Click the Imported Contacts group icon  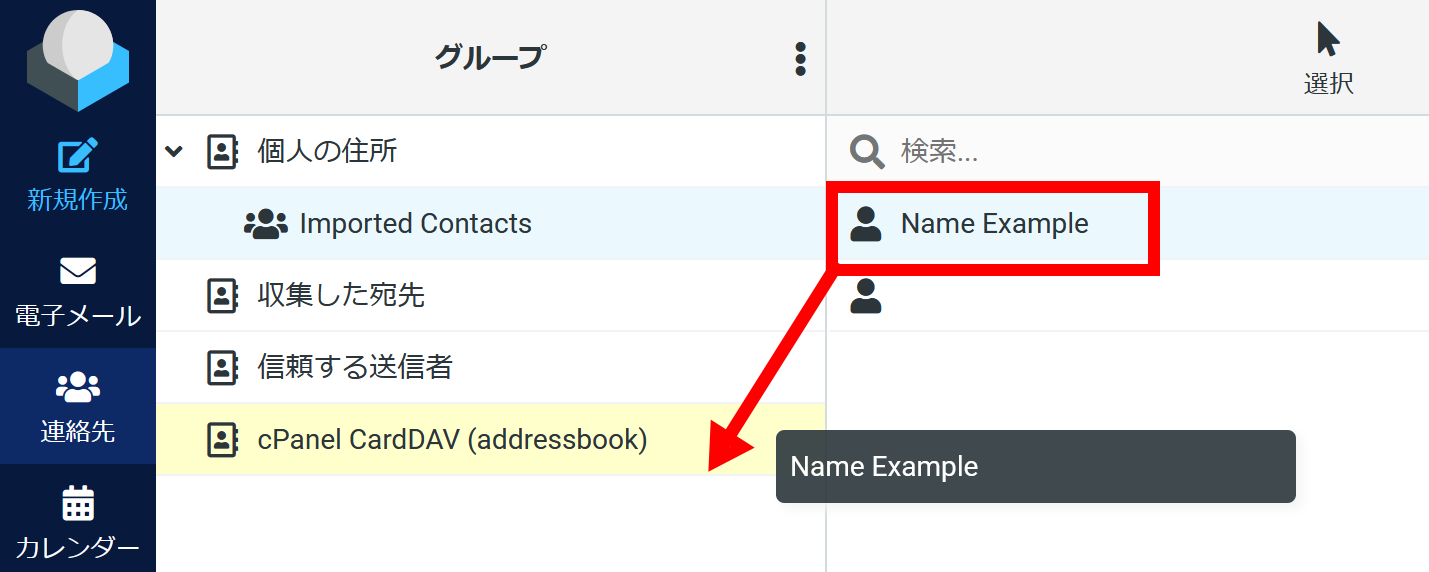click(x=266, y=224)
